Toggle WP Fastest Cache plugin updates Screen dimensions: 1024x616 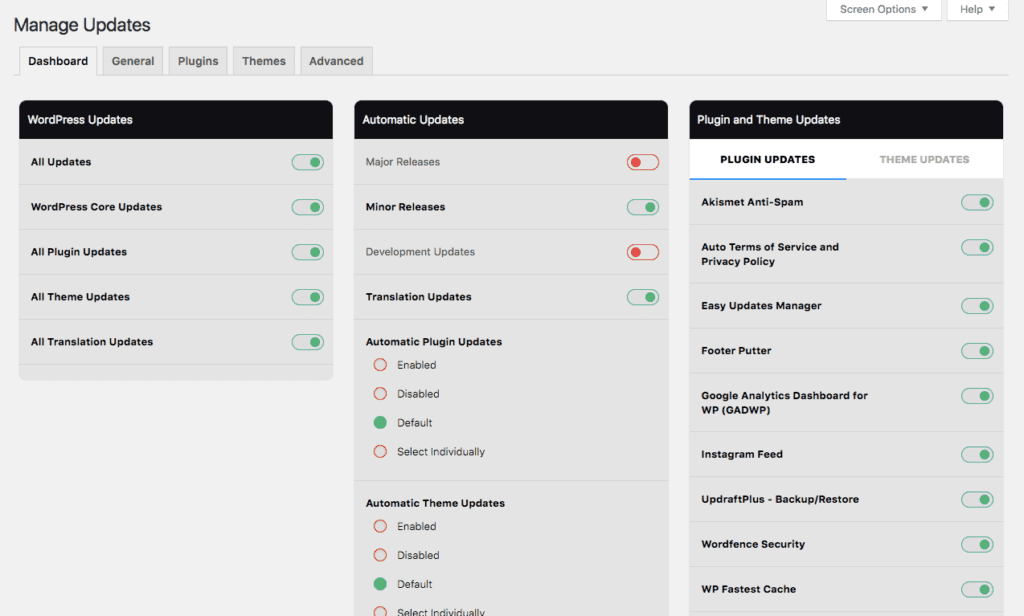(977, 589)
